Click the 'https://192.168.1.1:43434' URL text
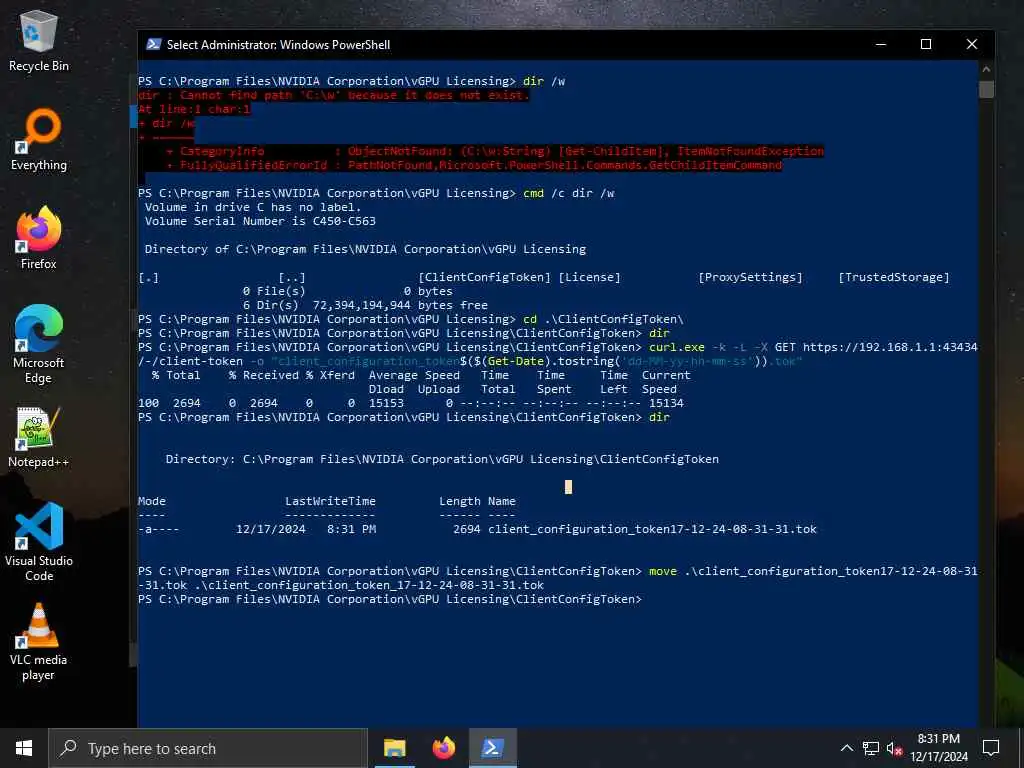The height and width of the screenshot is (768, 1024). [x=890, y=347]
